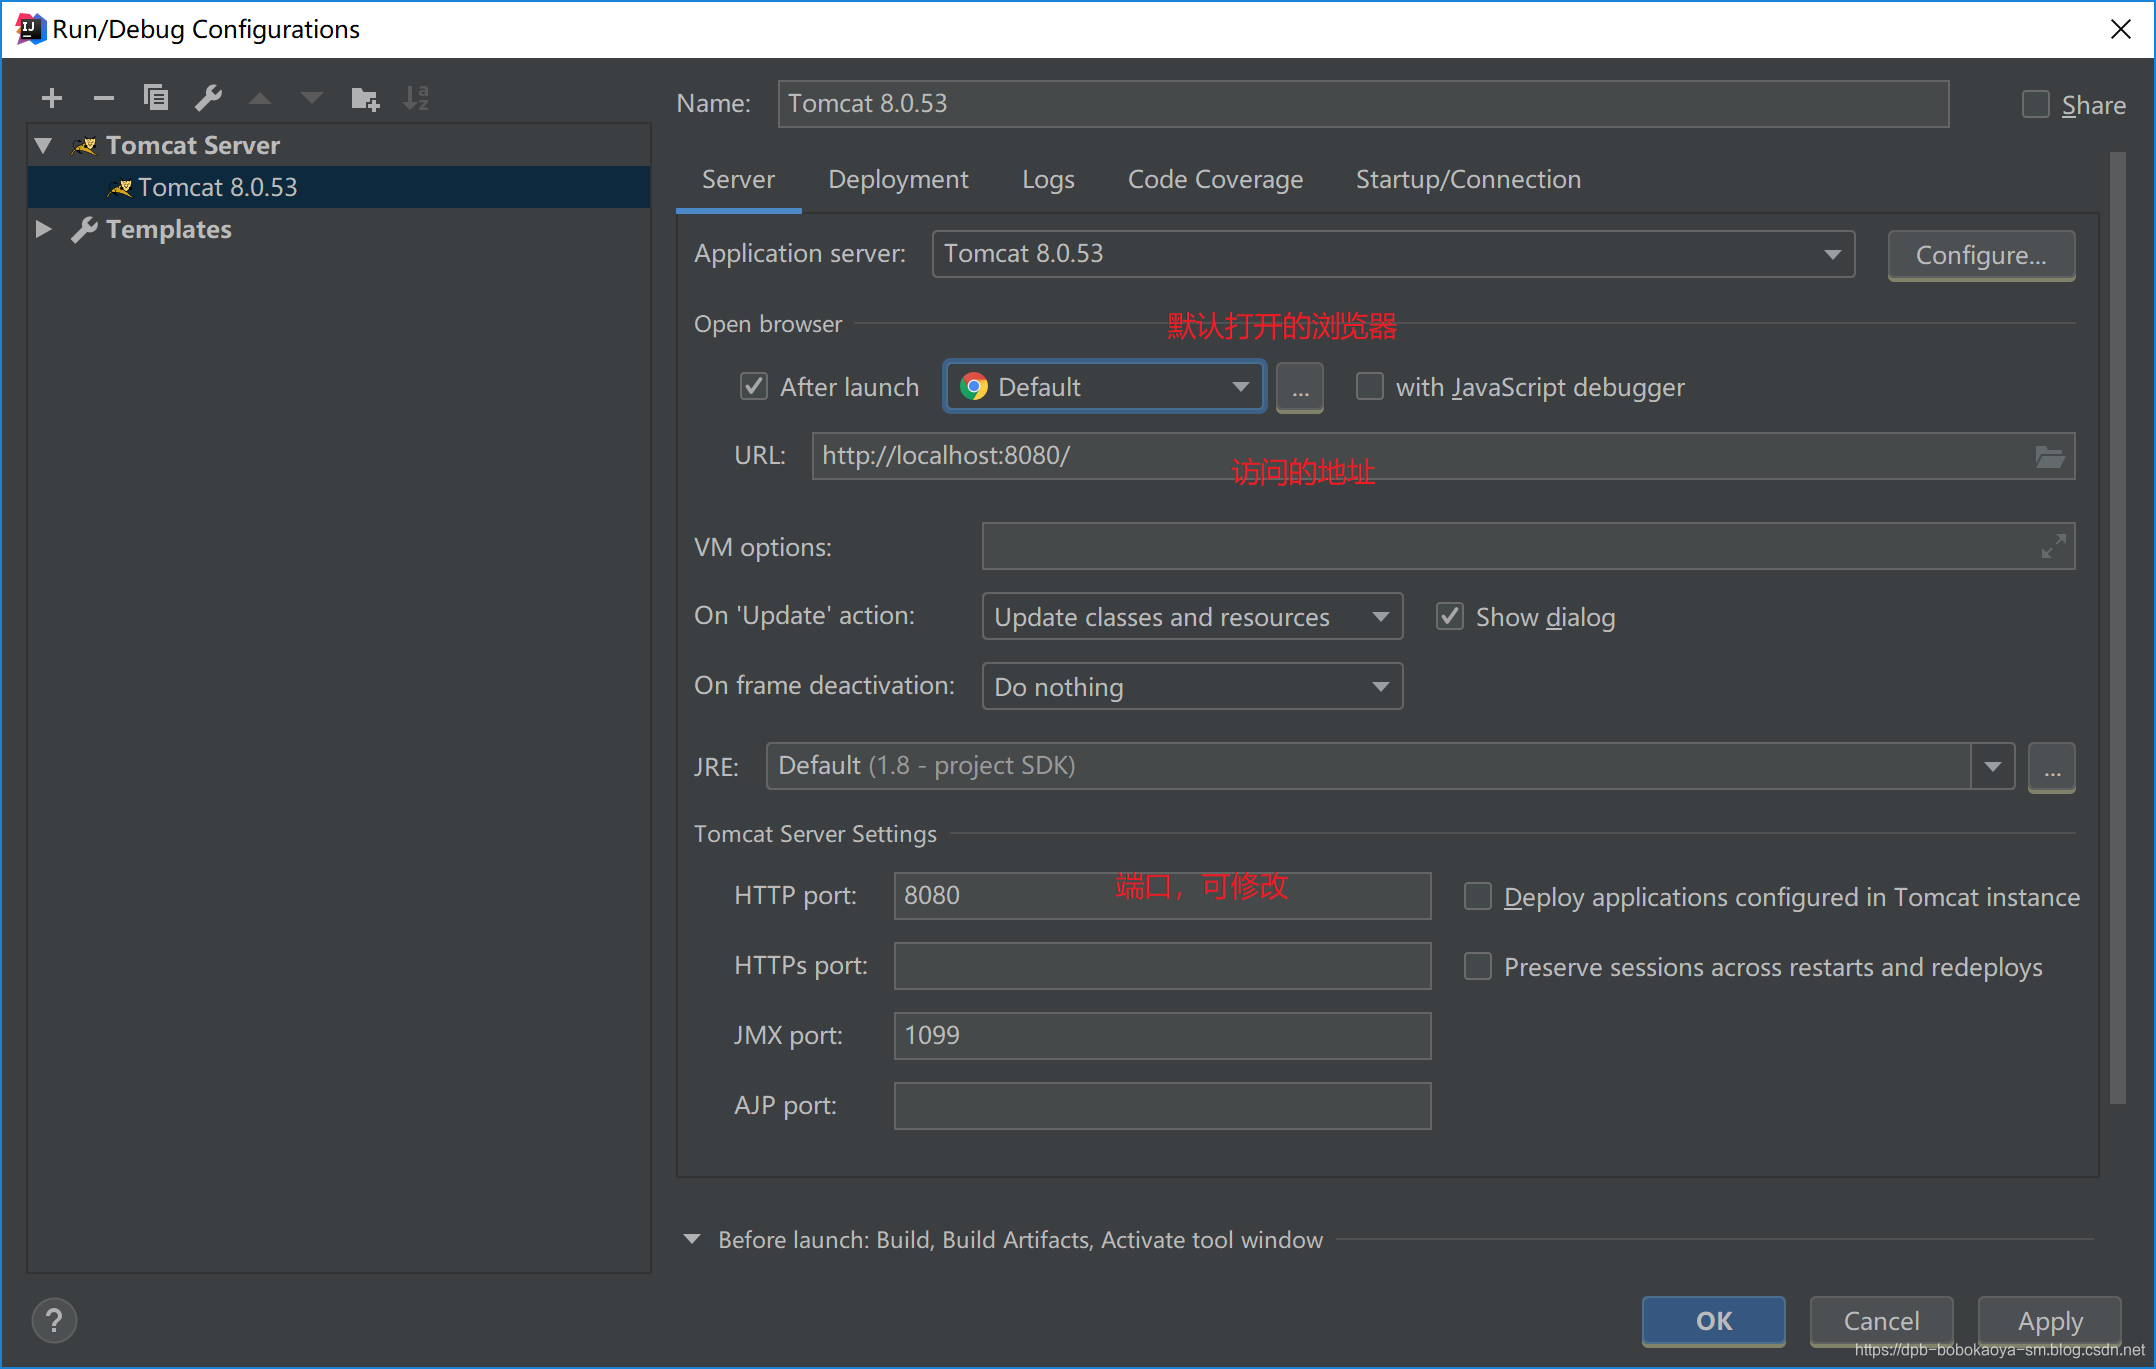Enable Deploy applications in Tomcat instance
Viewport: 2156px width, 1369px height.
(1474, 896)
